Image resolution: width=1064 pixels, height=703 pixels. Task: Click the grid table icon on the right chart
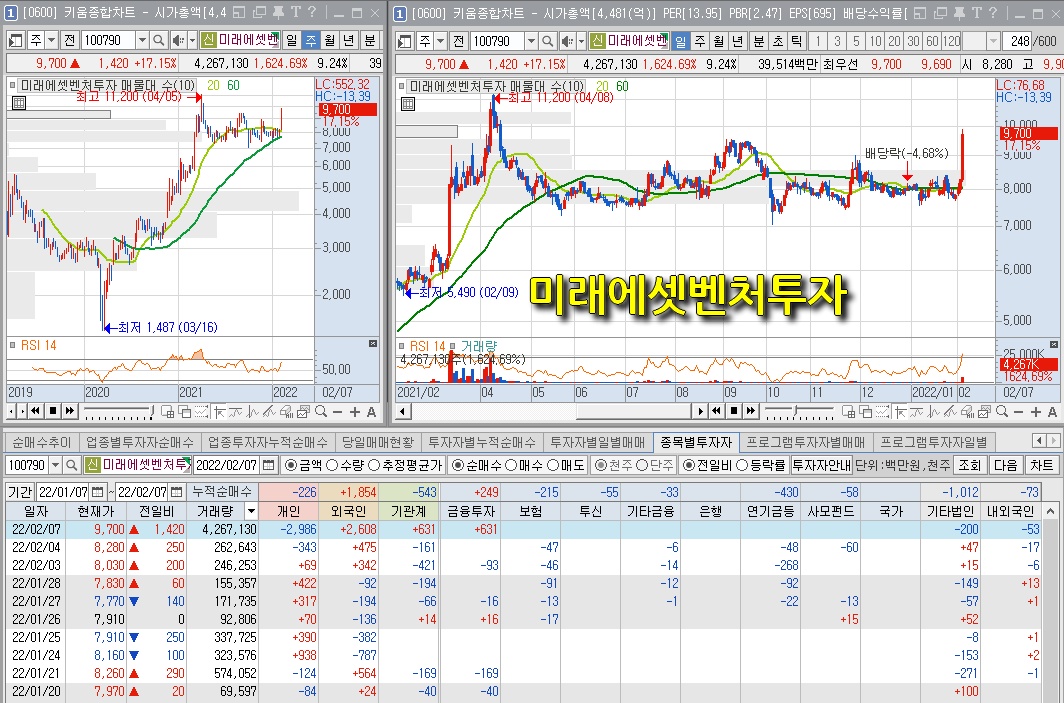click(408, 104)
